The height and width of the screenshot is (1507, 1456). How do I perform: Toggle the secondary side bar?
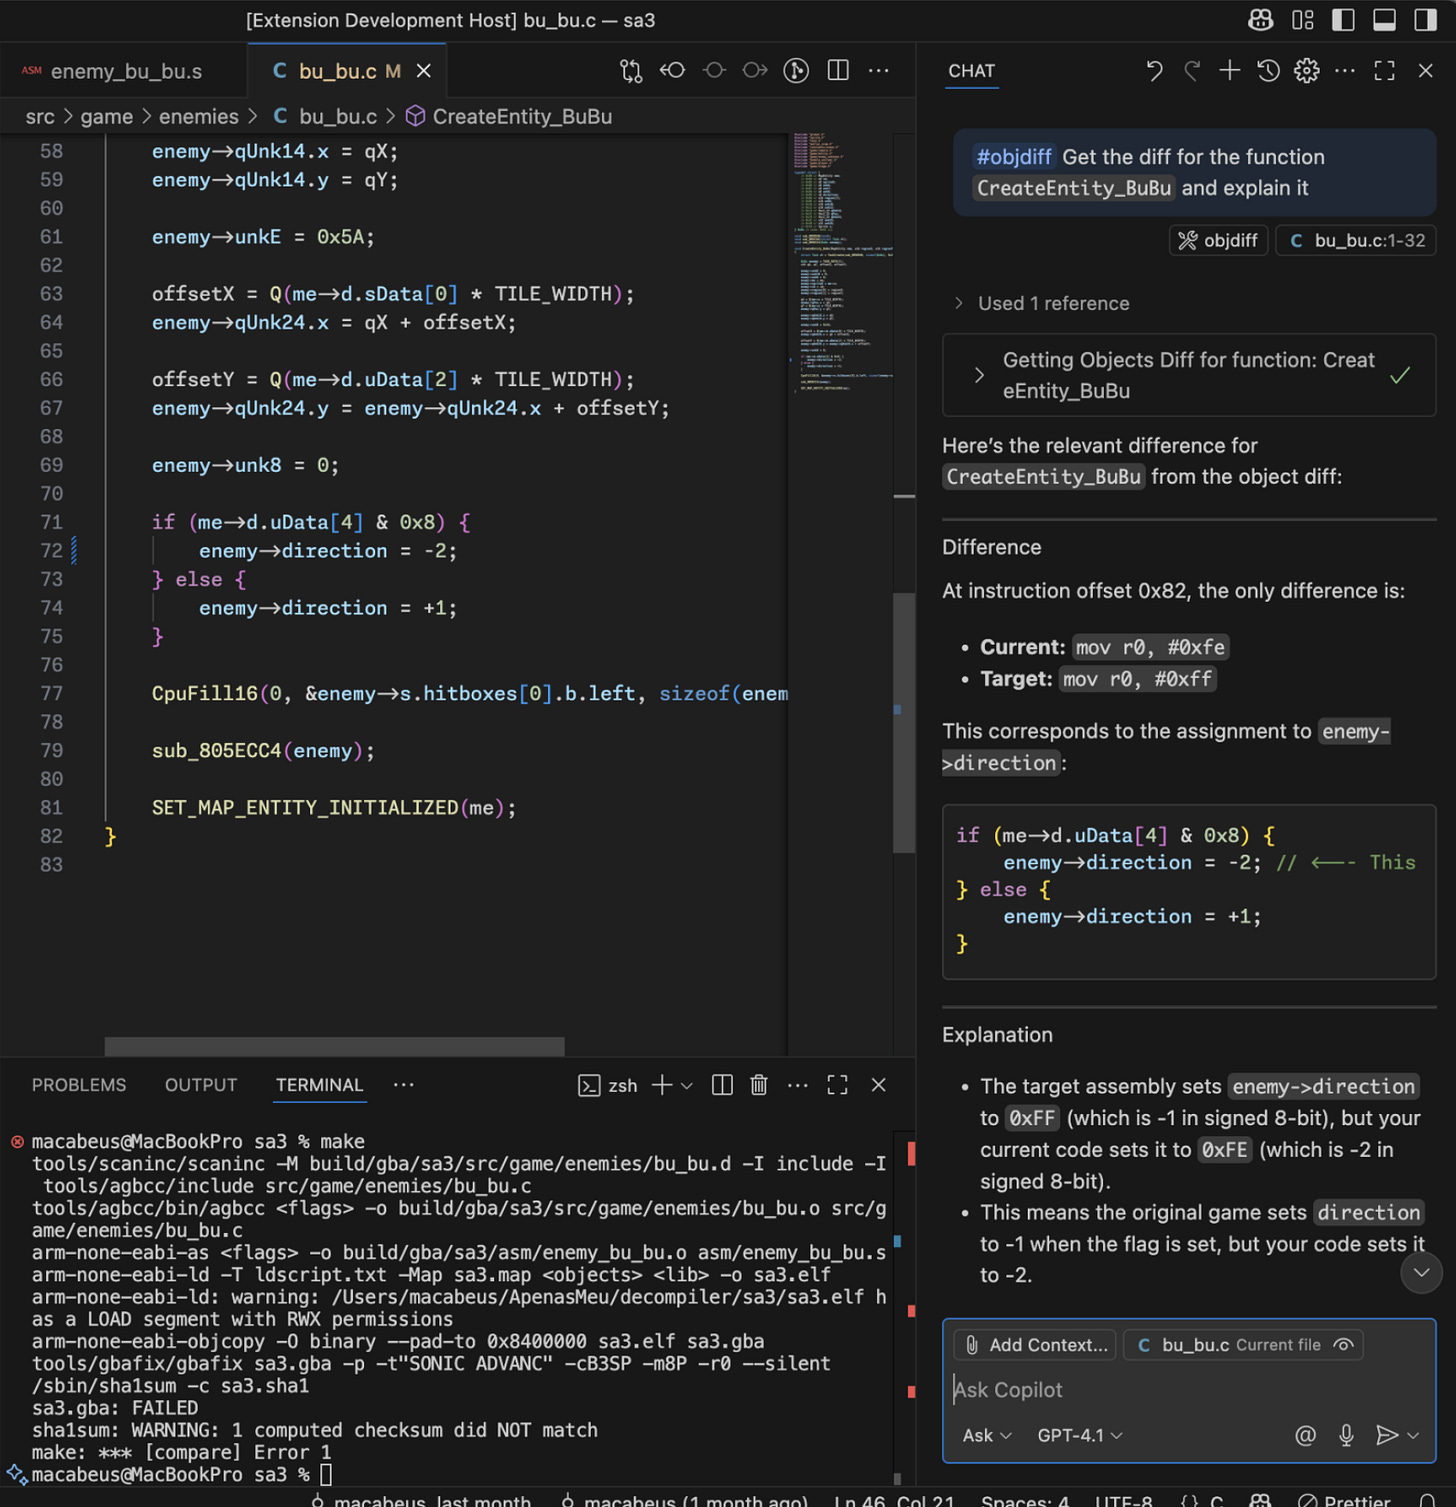tap(1425, 20)
